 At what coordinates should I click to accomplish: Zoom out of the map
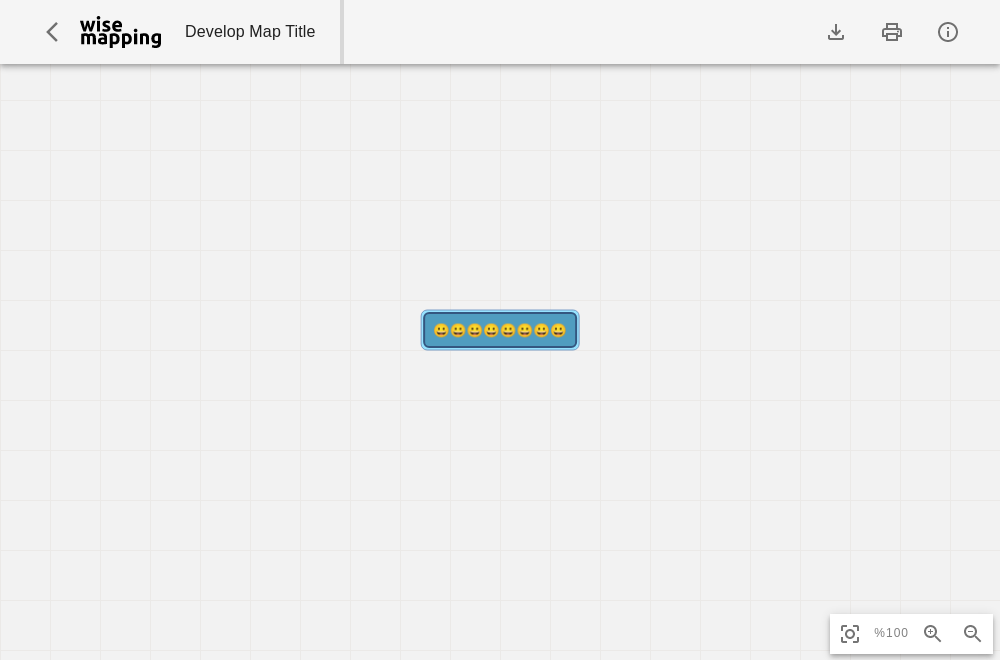click(972, 633)
